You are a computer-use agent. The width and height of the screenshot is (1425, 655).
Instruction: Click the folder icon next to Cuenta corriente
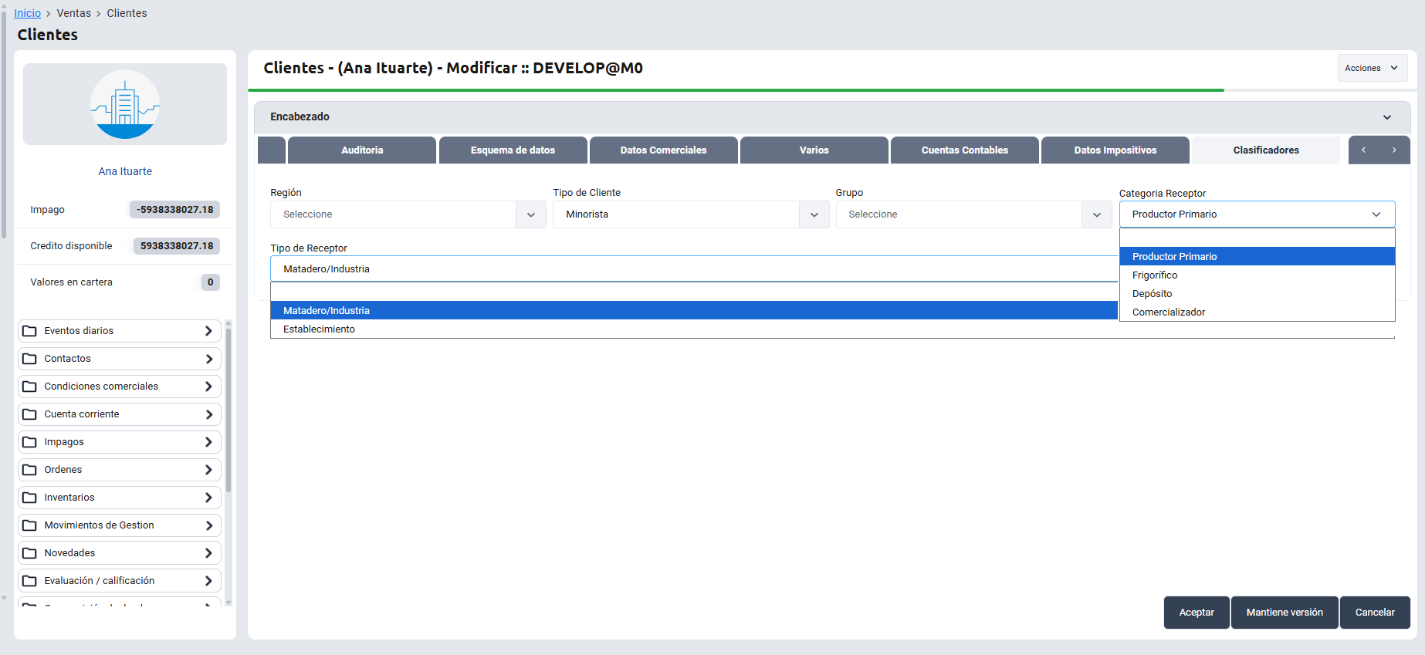(x=30, y=414)
